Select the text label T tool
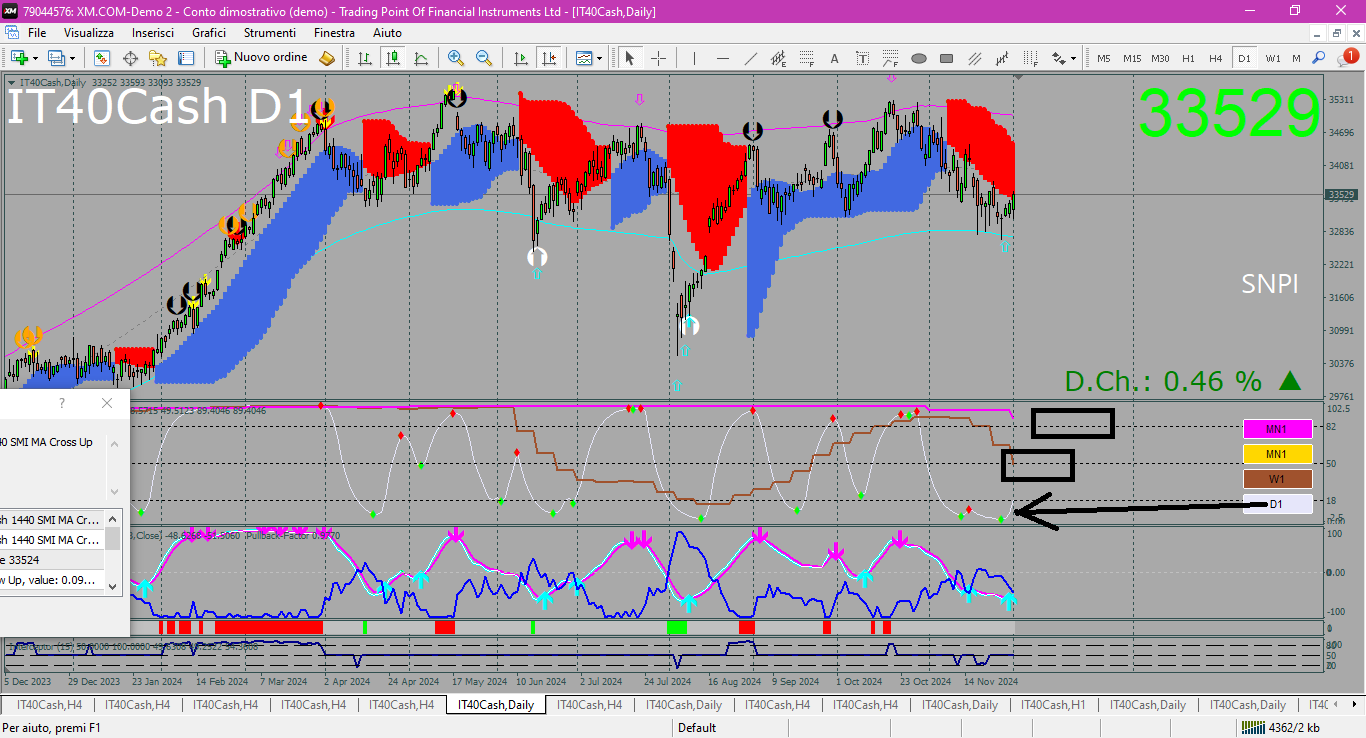This screenshot has width=1366, height=738. click(862, 58)
